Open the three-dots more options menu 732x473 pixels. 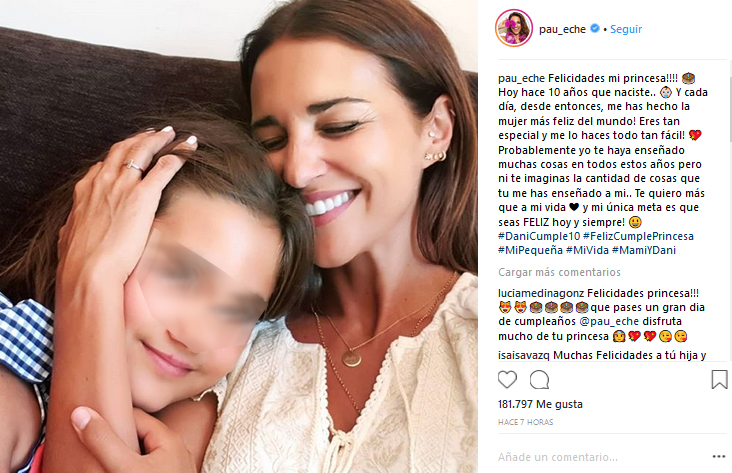719,456
